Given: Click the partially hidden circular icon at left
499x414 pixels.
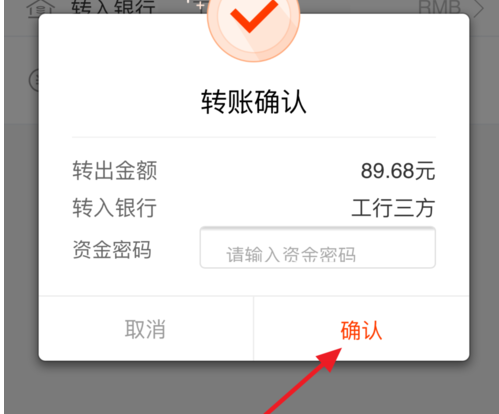Looking at the screenshot, I should [34, 80].
